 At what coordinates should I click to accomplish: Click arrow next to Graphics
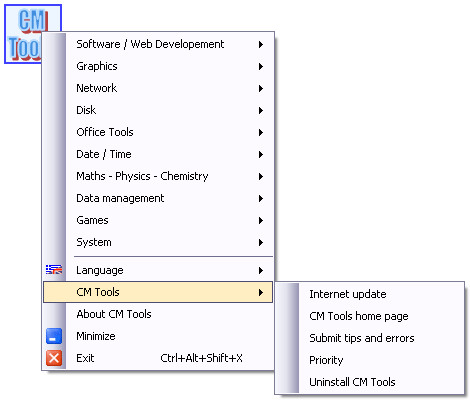pos(261,66)
